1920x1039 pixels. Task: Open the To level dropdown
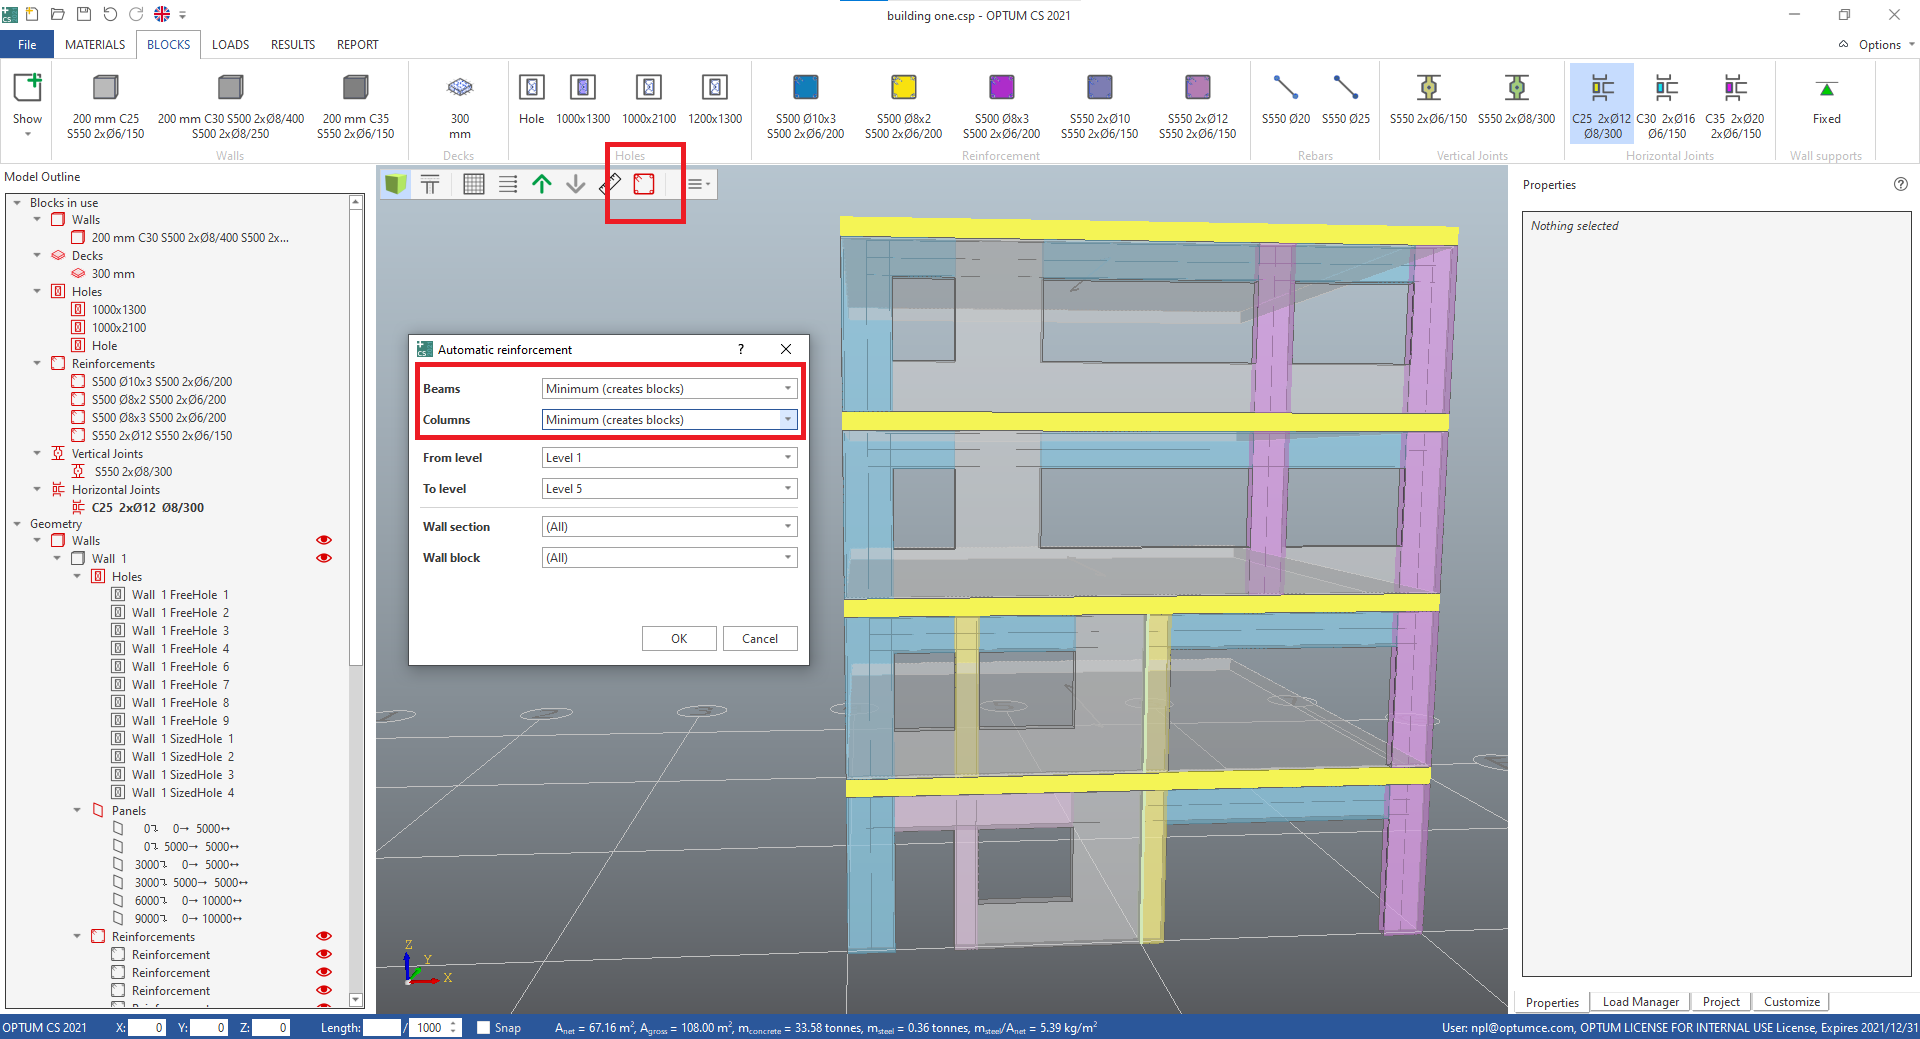coord(669,489)
